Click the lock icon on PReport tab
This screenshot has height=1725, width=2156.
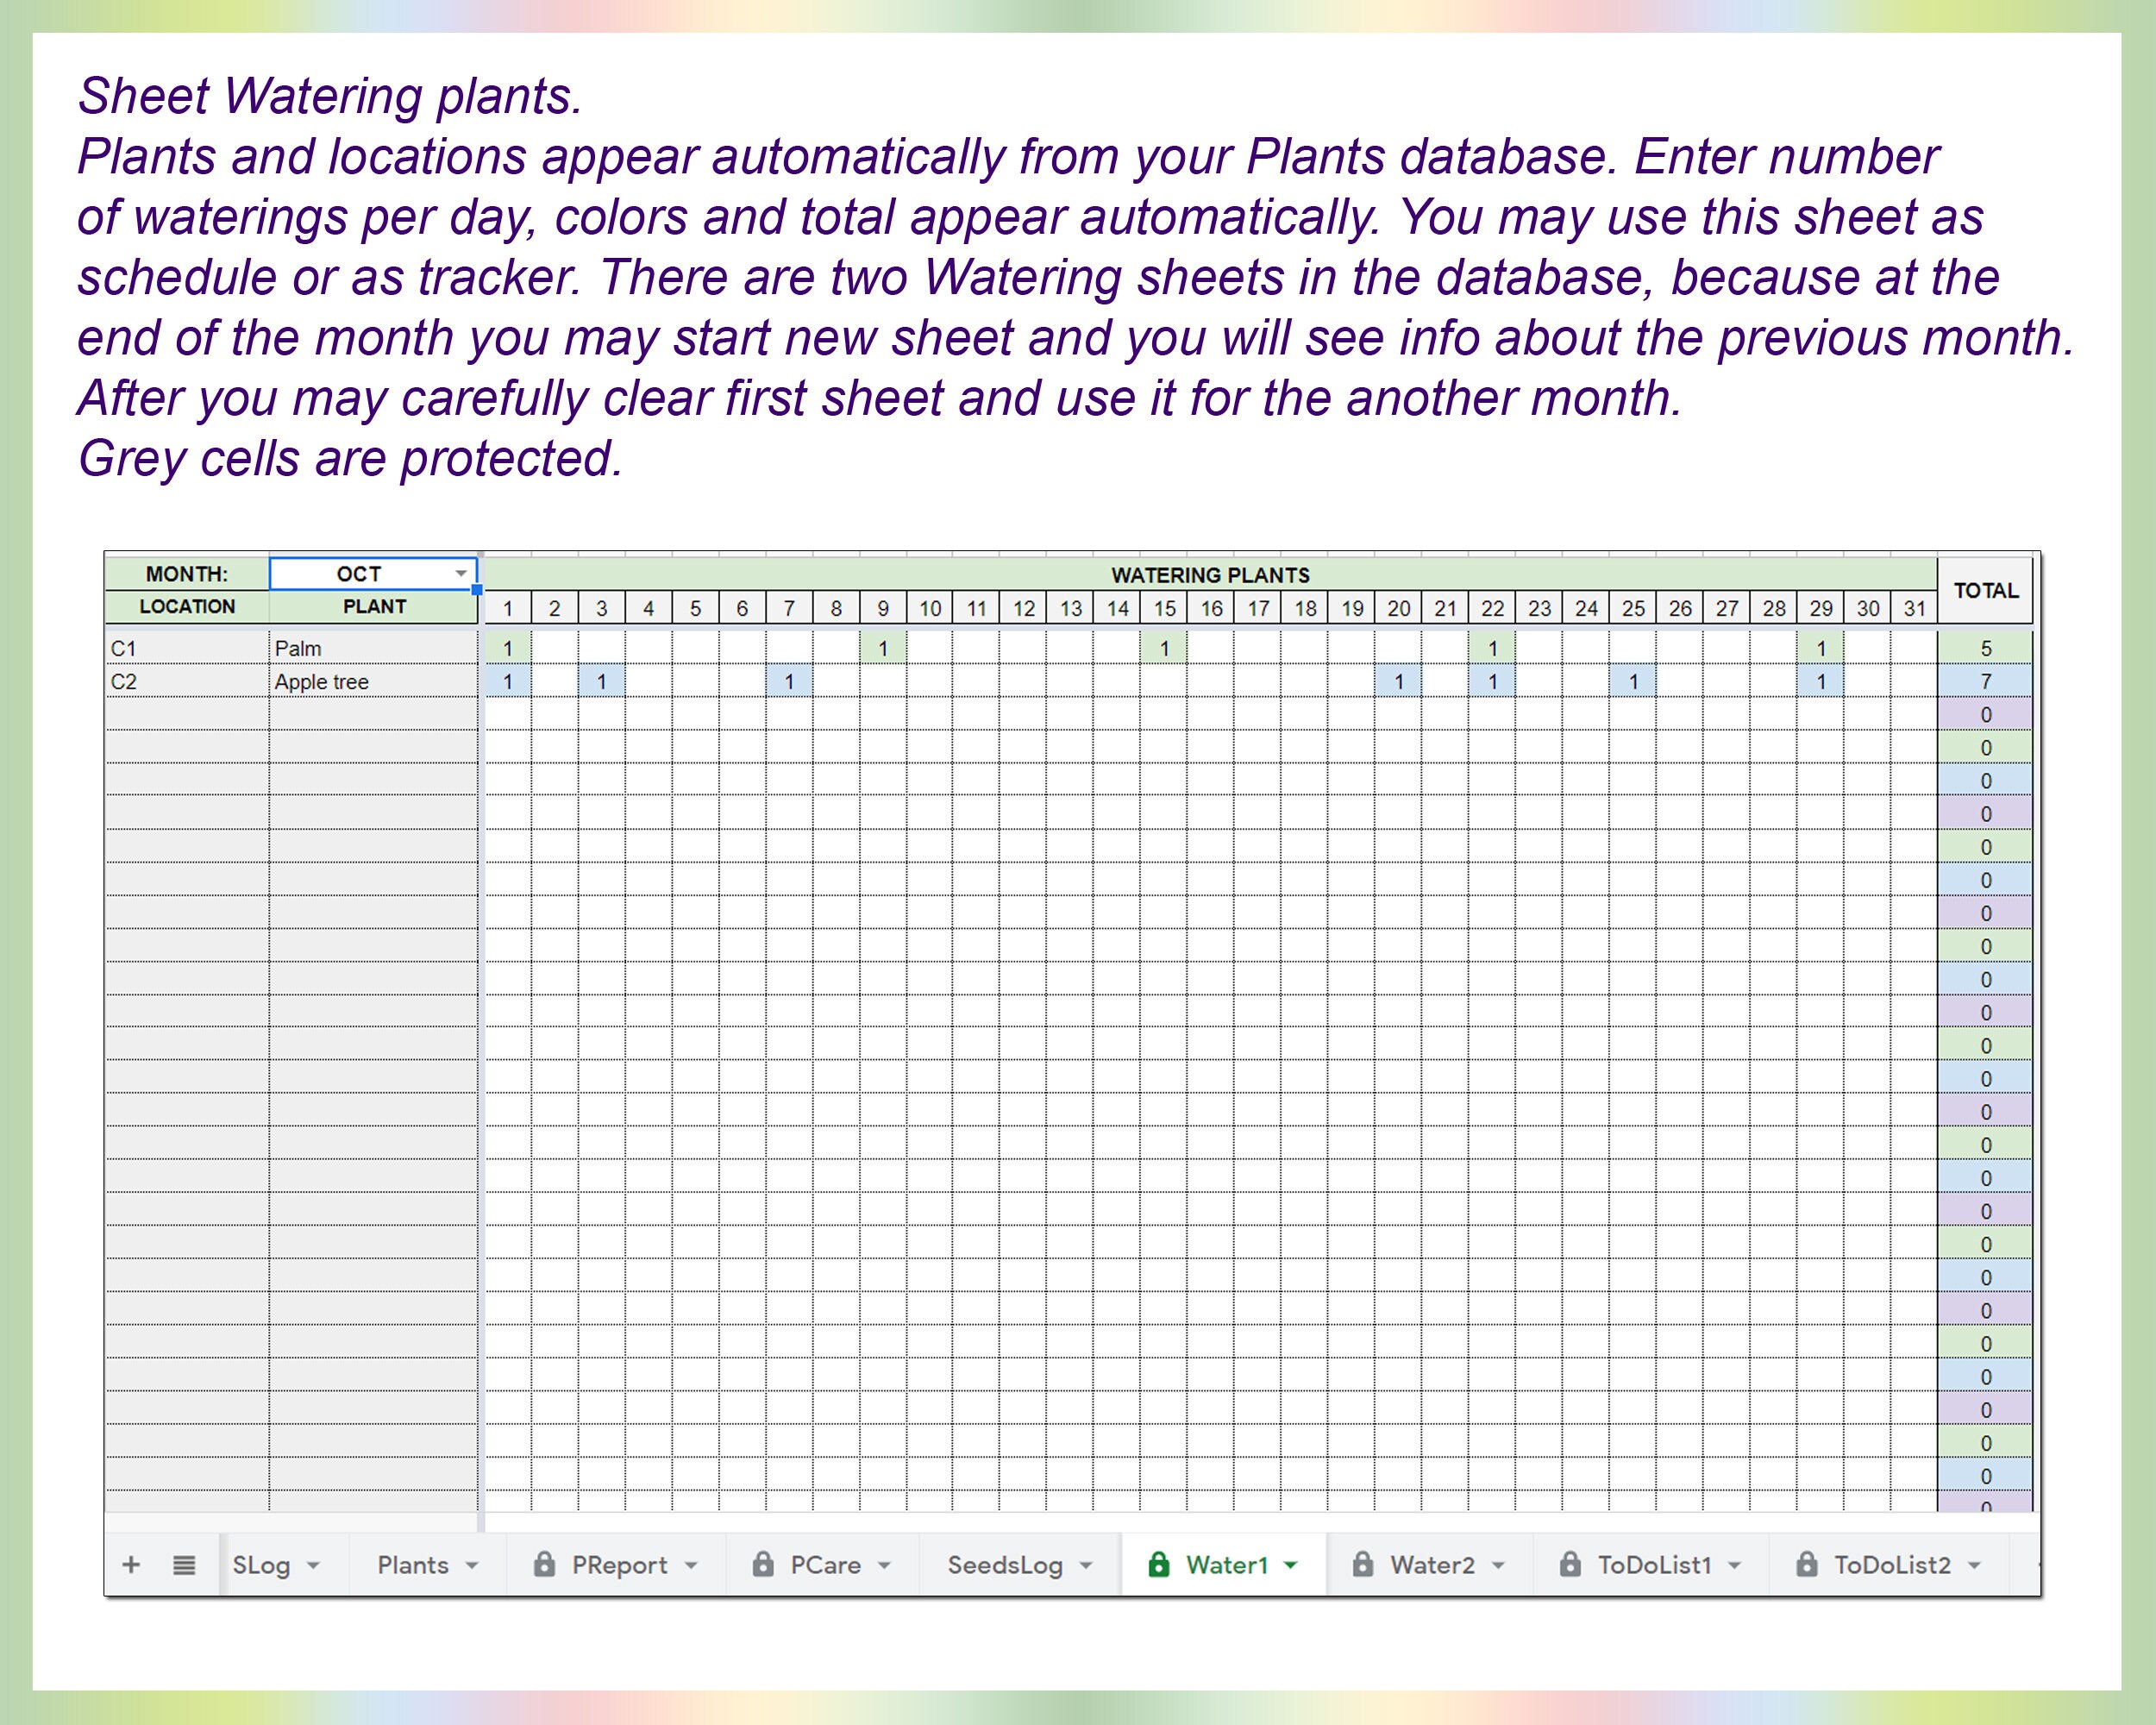coord(545,1564)
